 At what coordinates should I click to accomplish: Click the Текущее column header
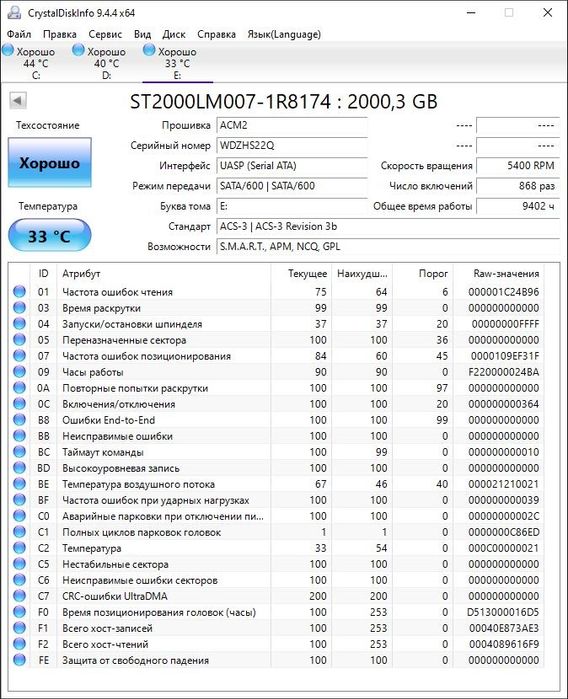click(x=301, y=273)
